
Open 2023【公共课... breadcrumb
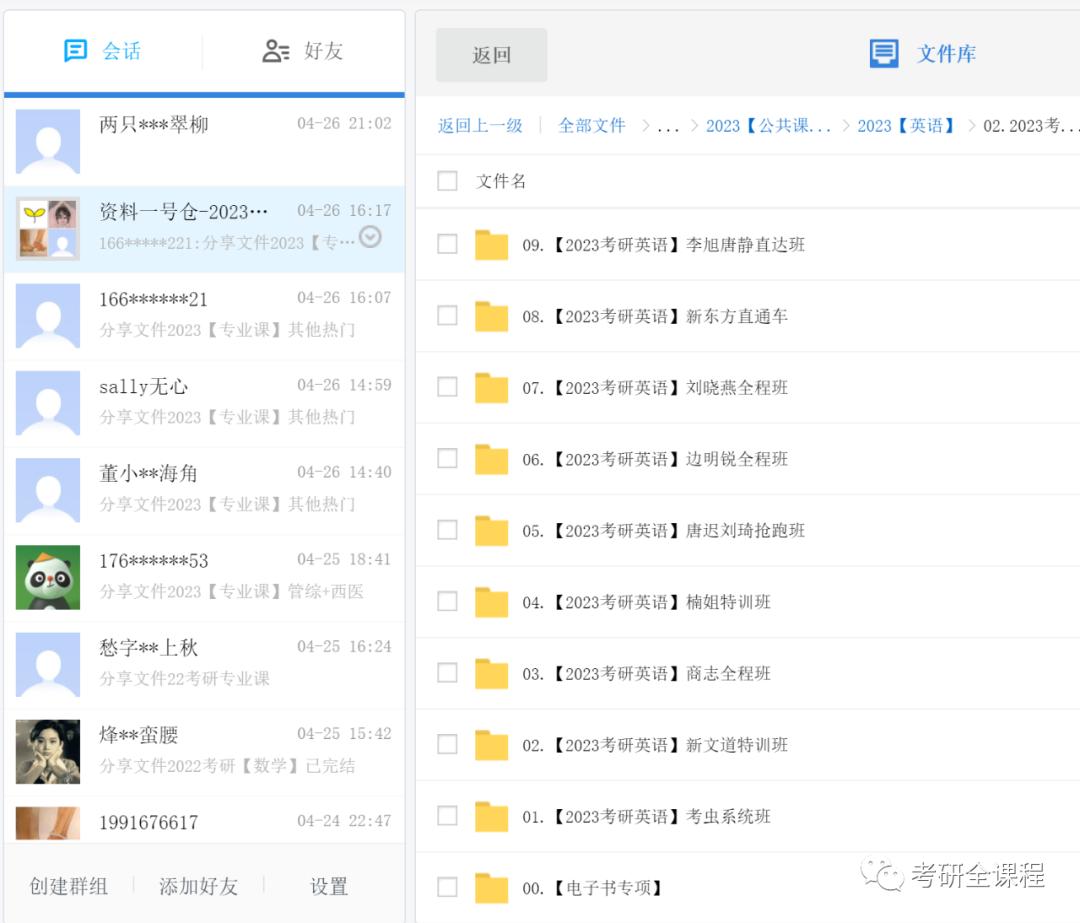pos(768,125)
